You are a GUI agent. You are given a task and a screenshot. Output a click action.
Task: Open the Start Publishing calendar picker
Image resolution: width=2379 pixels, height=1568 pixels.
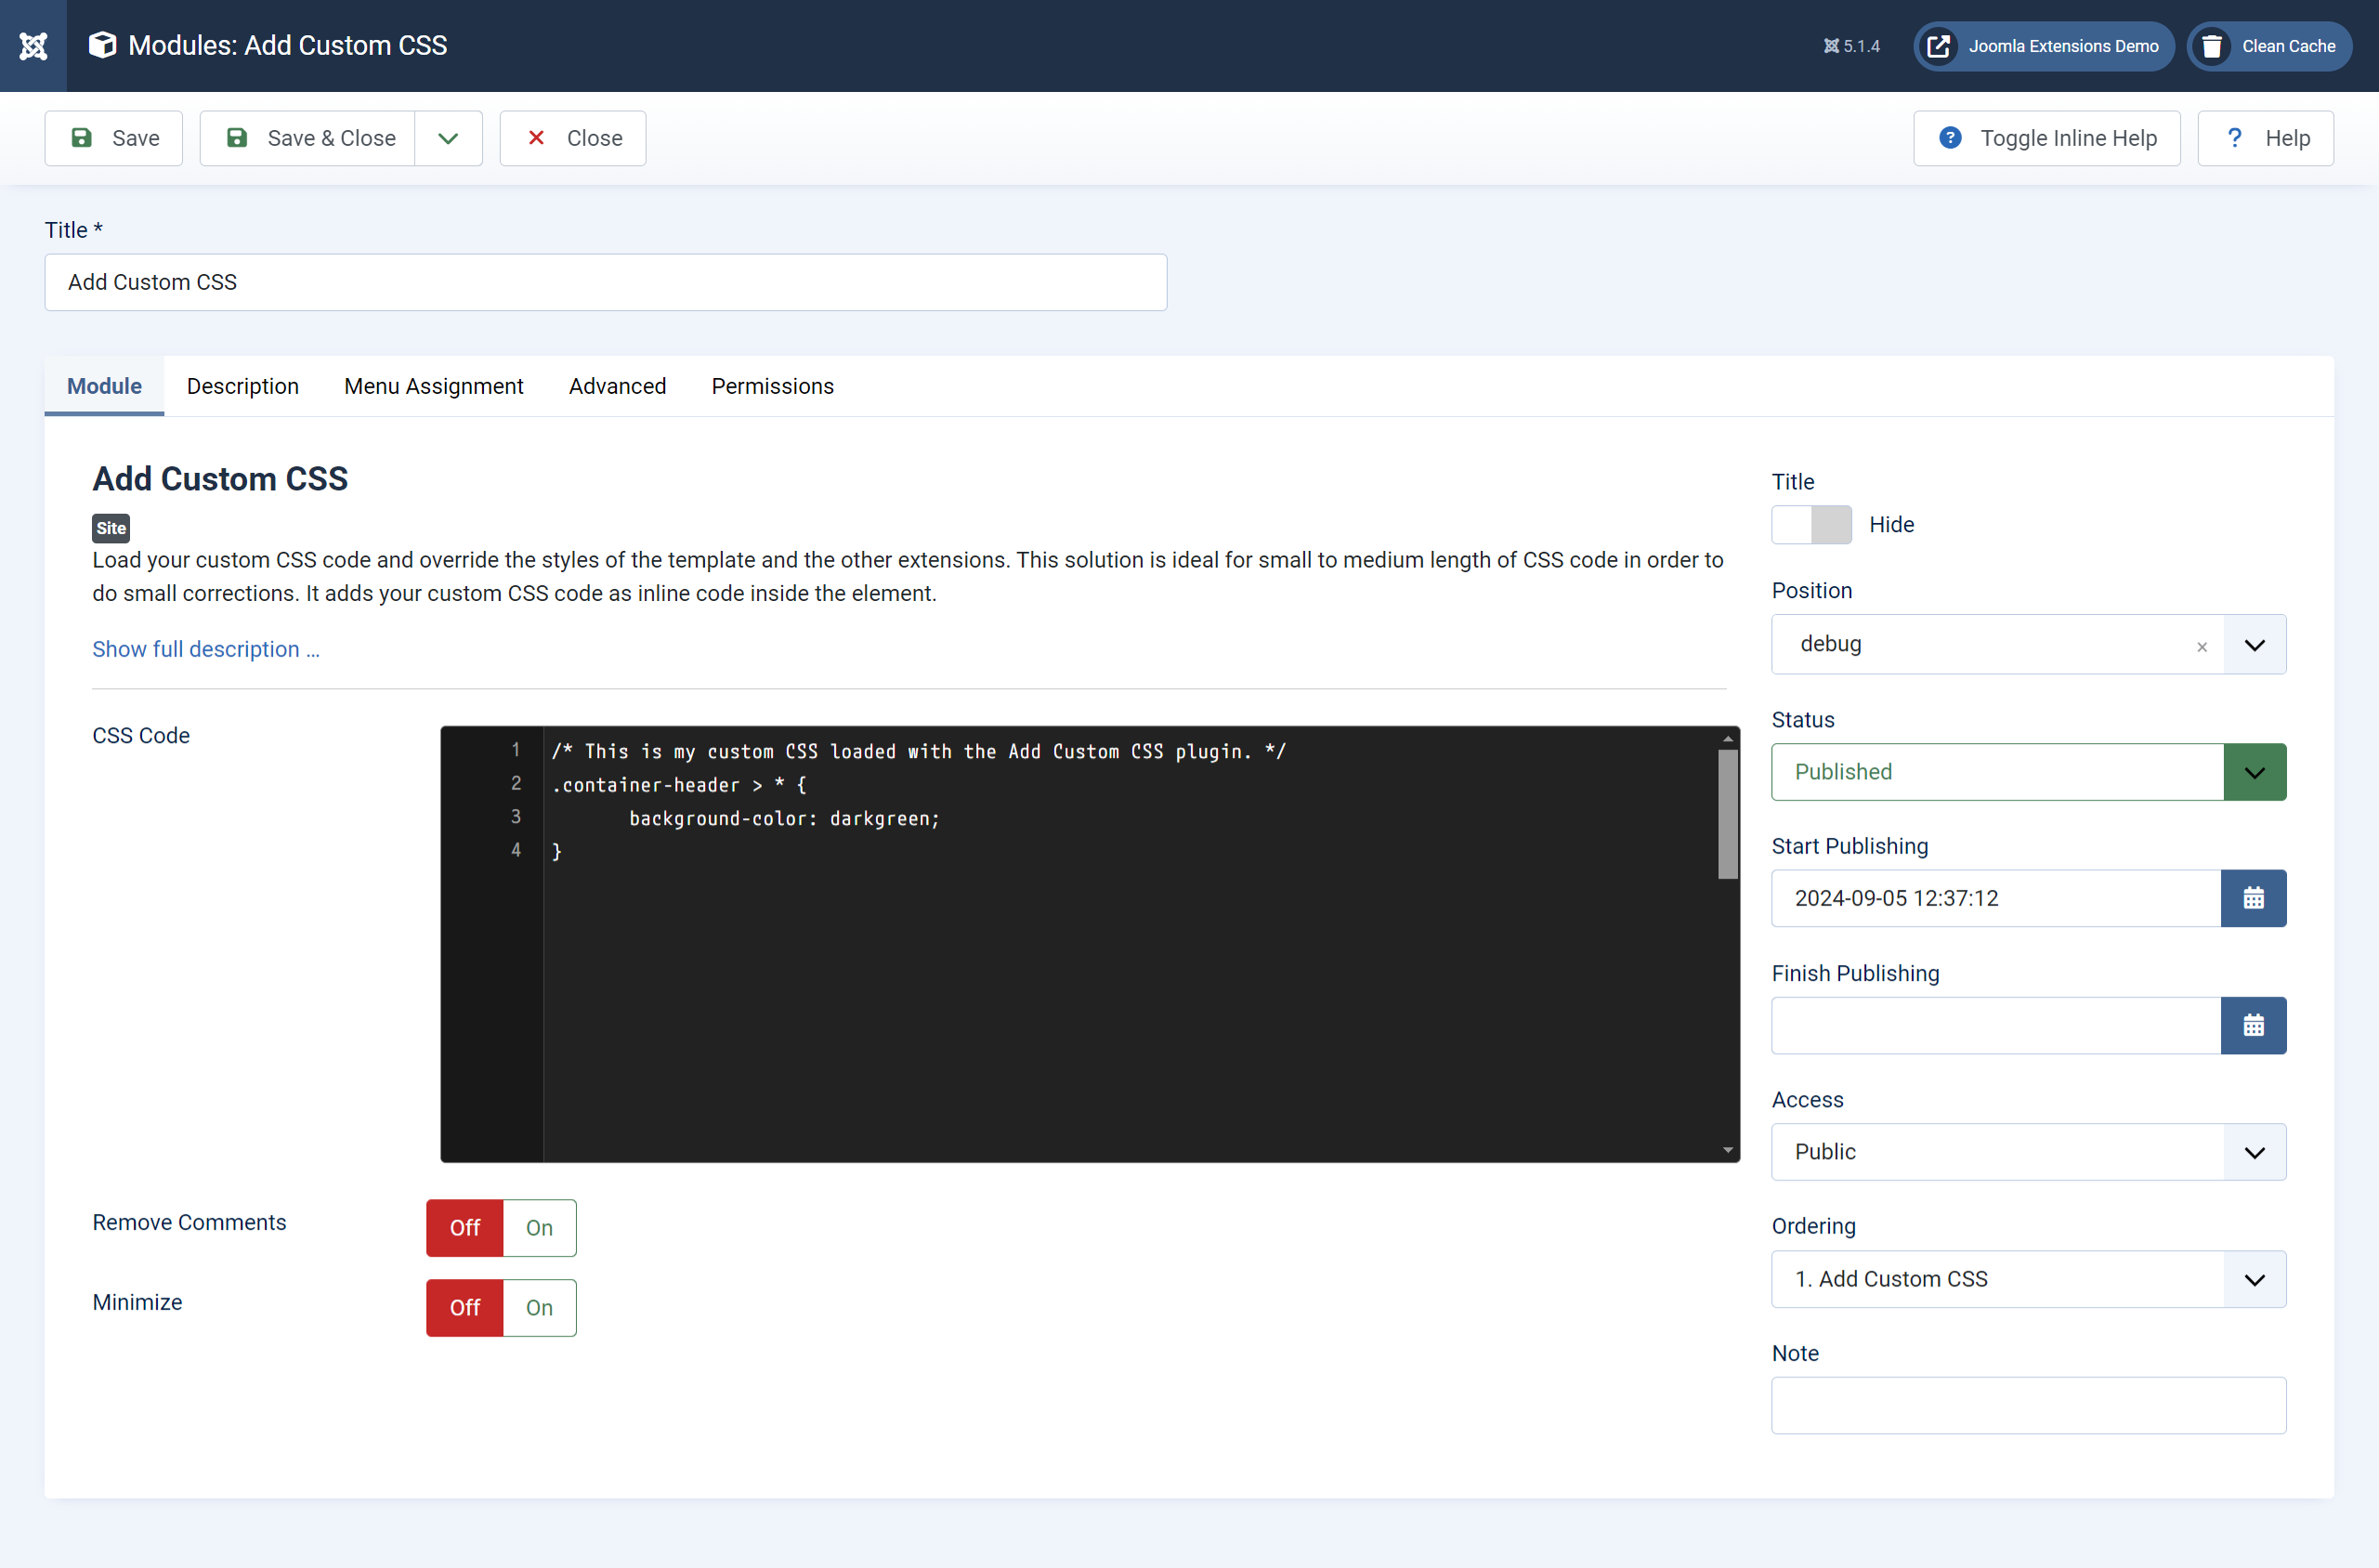click(2254, 898)
